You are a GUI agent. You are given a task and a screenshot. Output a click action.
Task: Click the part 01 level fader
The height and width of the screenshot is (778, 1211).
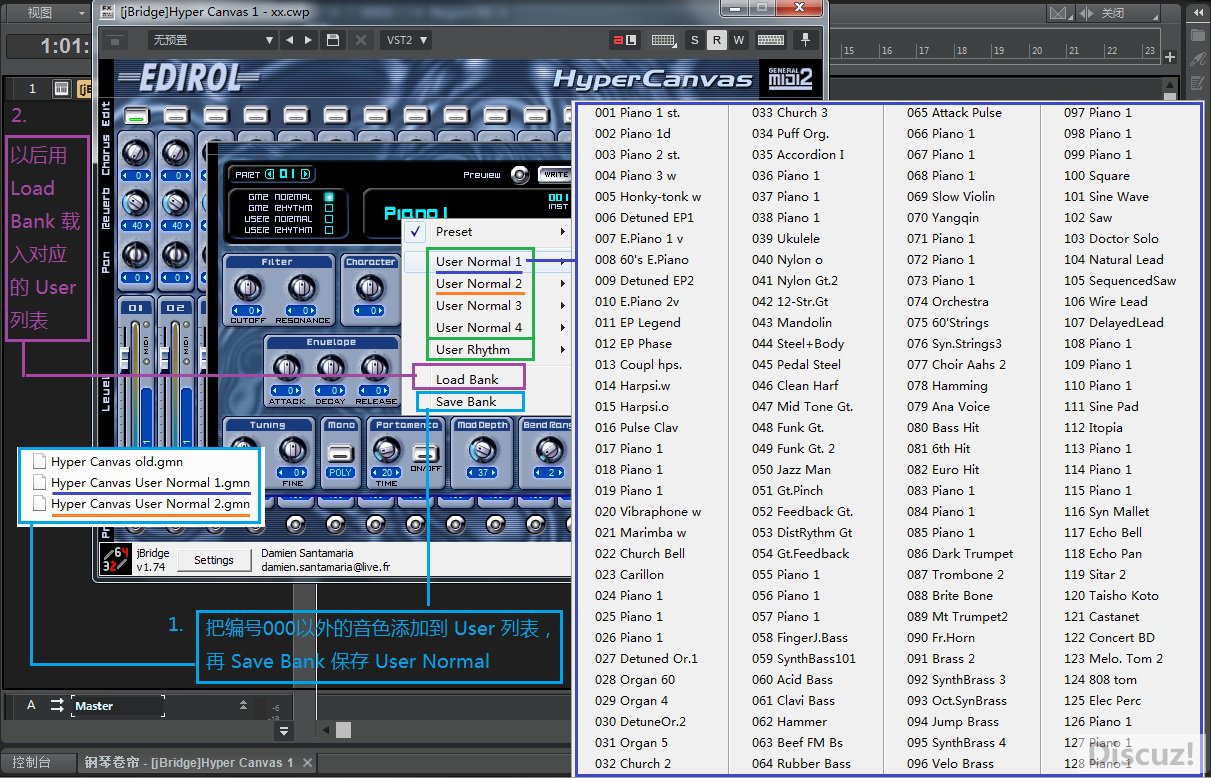127,358
